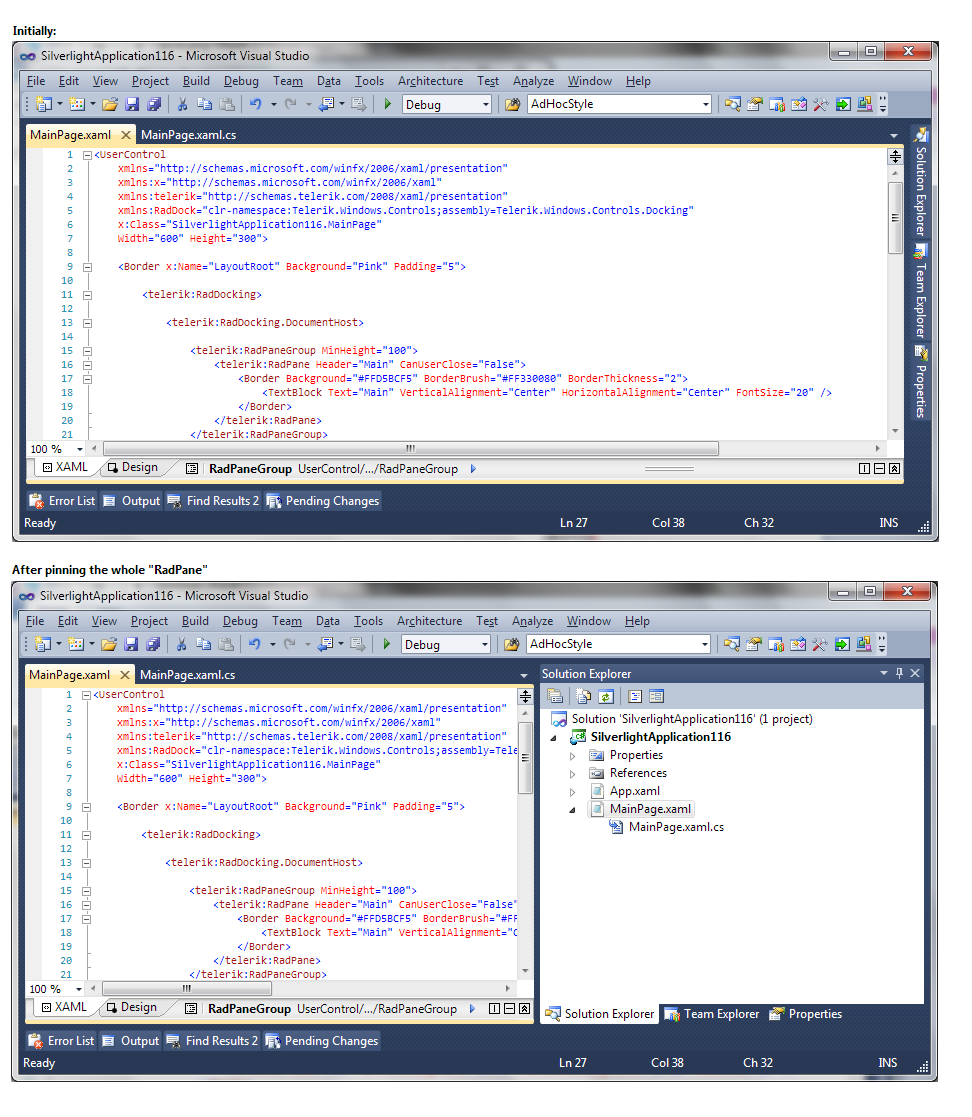Viewport: 972px width, 1117px height.
Task: Expand Properties node in Solution Explorer tree
Action: [x=572, y=756]
